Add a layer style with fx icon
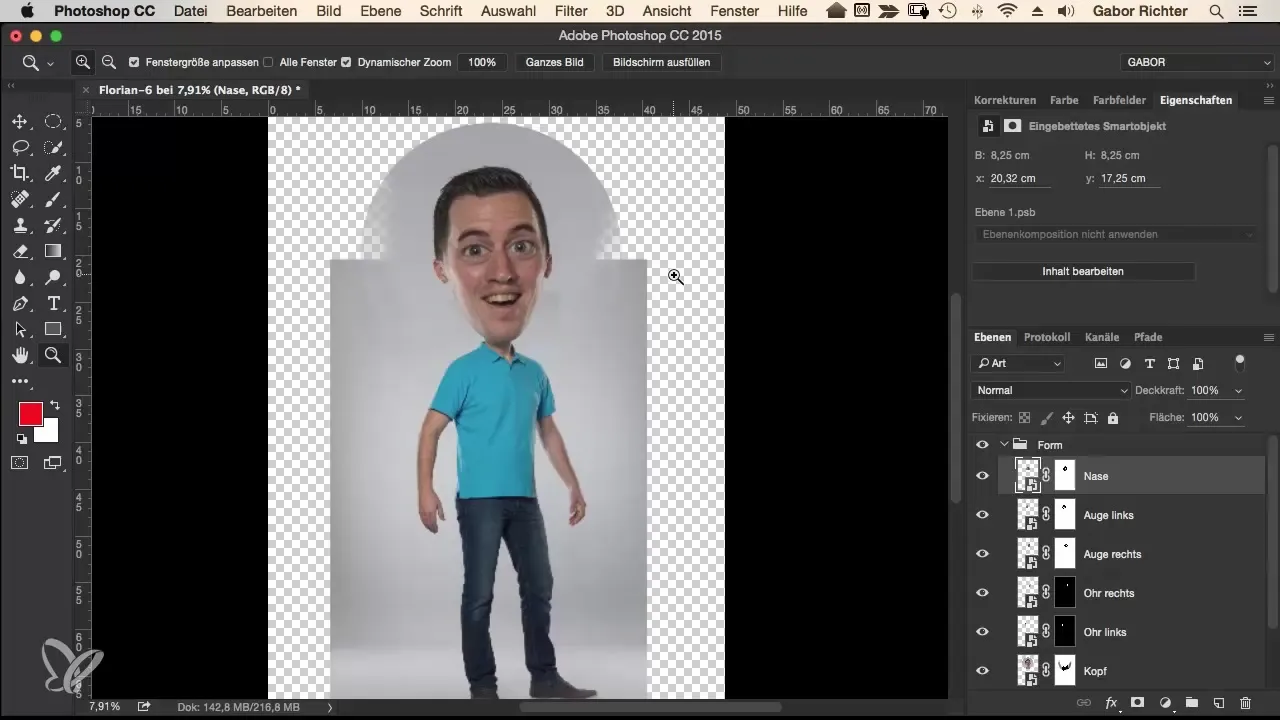 (x=1110, y=704)
